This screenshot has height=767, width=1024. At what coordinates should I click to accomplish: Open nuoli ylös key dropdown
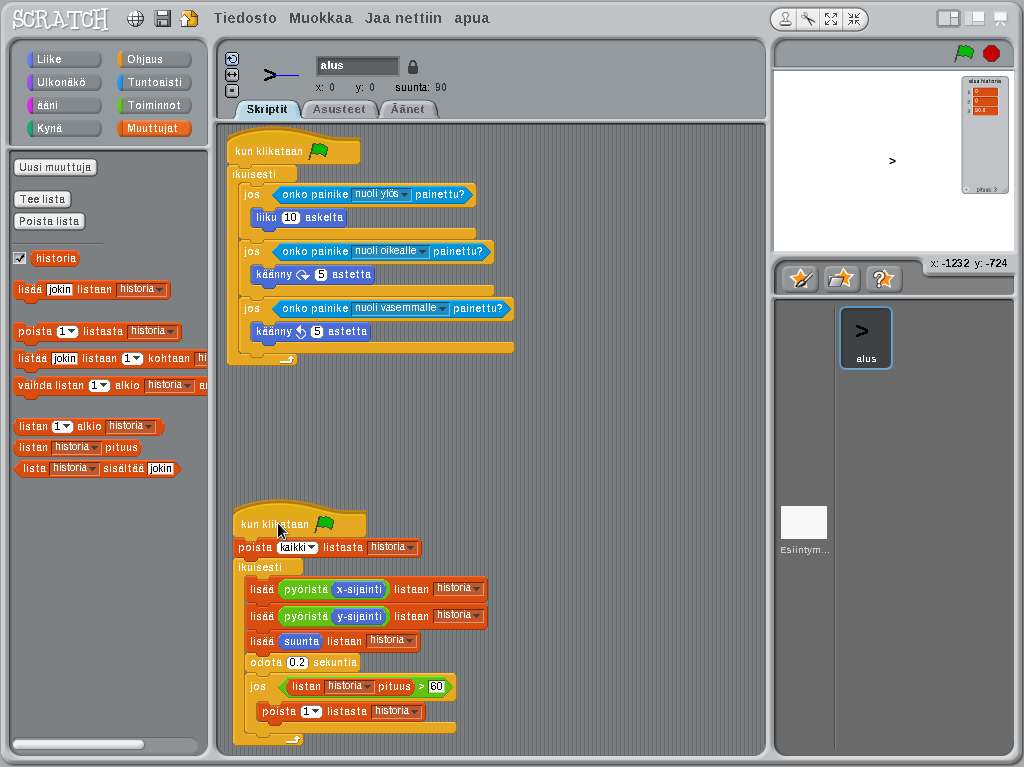click(381, 194)
